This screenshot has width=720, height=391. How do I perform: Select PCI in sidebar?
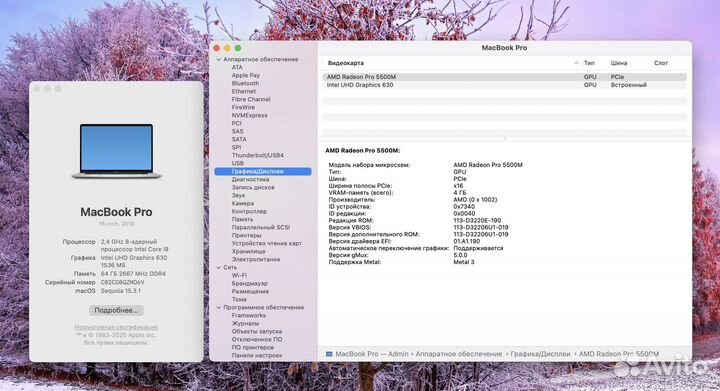point(236,123)
